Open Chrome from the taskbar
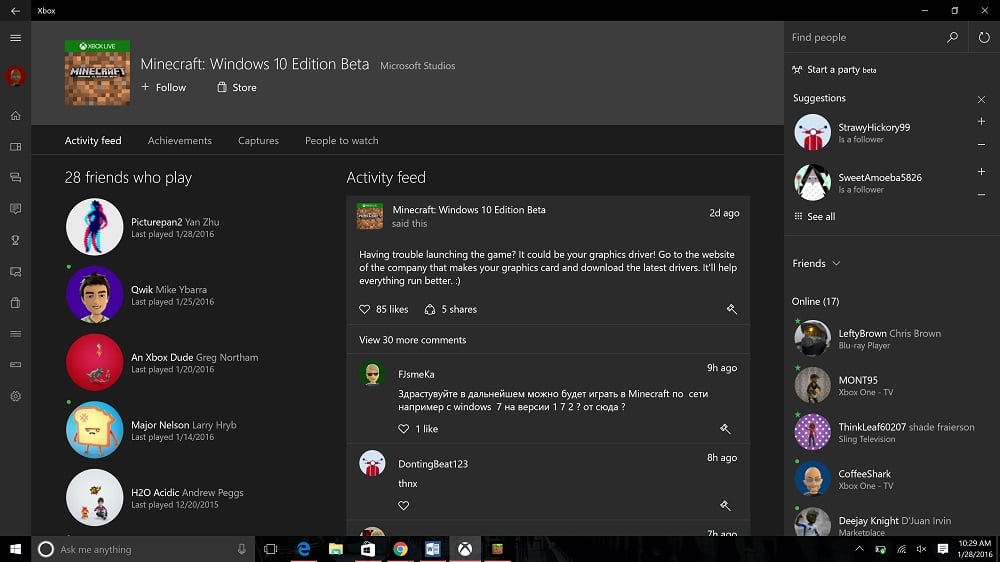1000x562 pixels. pos(401,549)
